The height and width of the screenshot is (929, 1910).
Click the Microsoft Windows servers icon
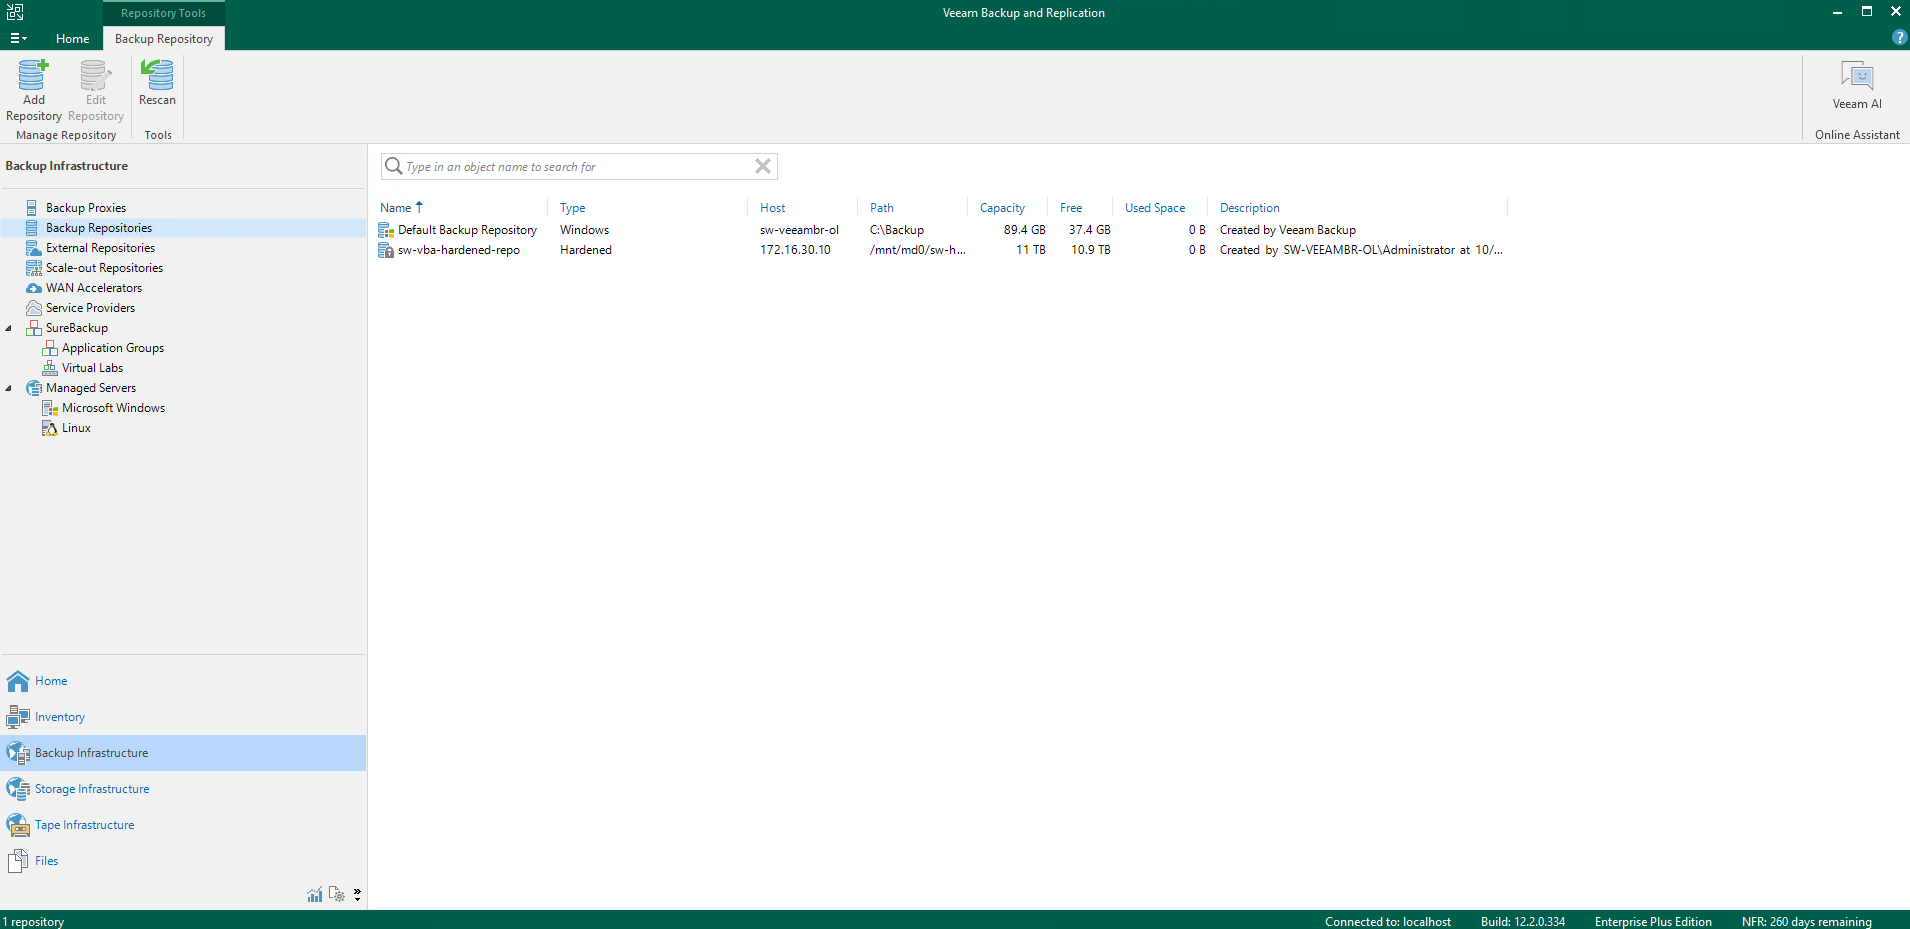tap(50, 408)
